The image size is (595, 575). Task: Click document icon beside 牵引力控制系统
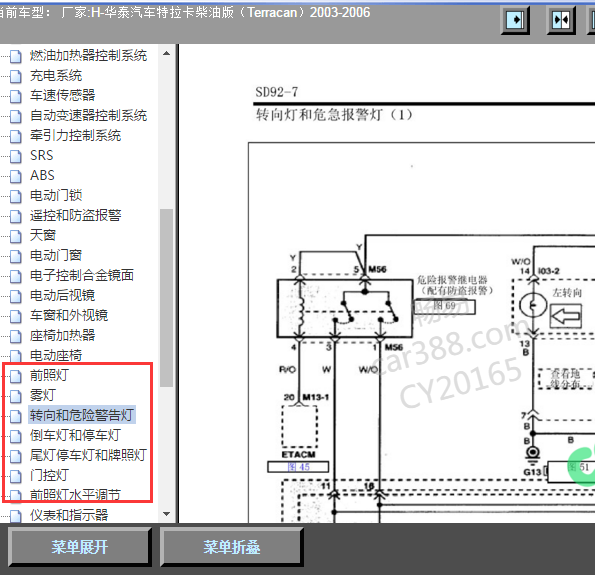point(16,136)
